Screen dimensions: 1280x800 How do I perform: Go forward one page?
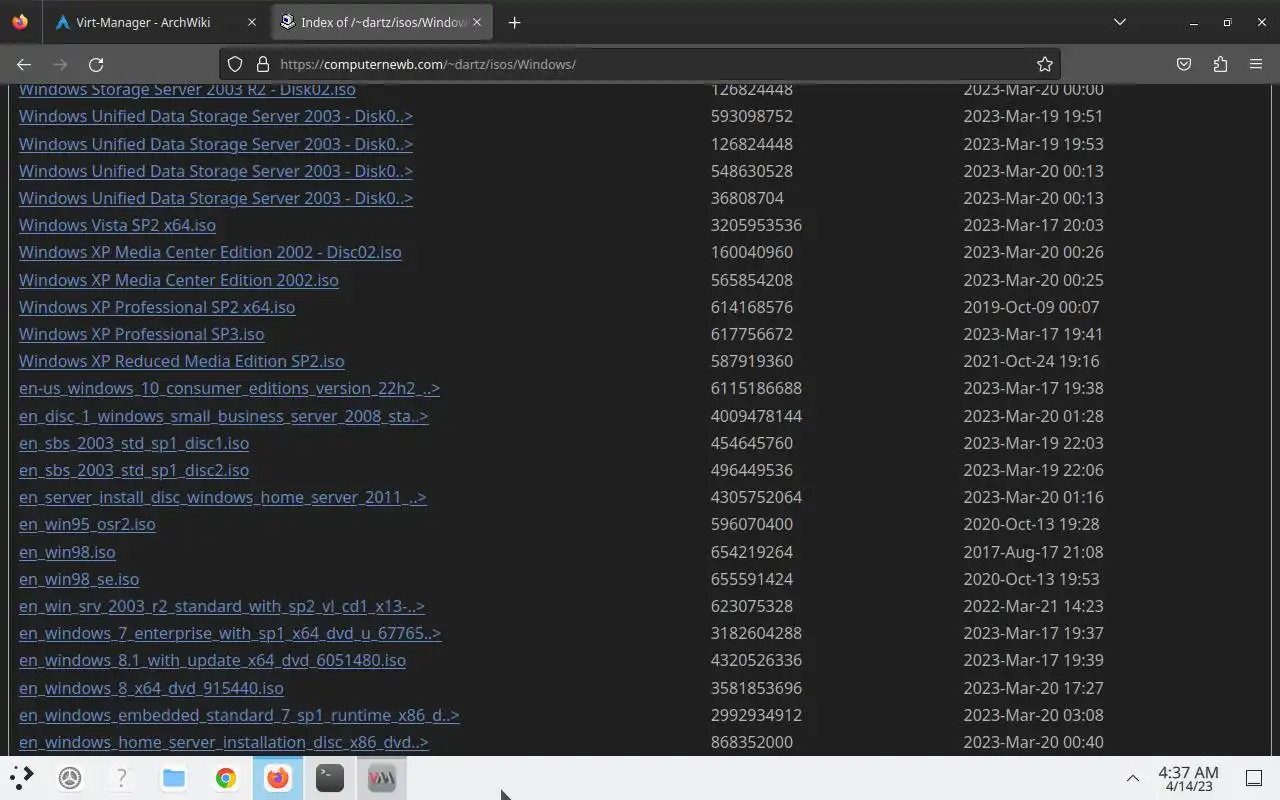coord(60,64)
